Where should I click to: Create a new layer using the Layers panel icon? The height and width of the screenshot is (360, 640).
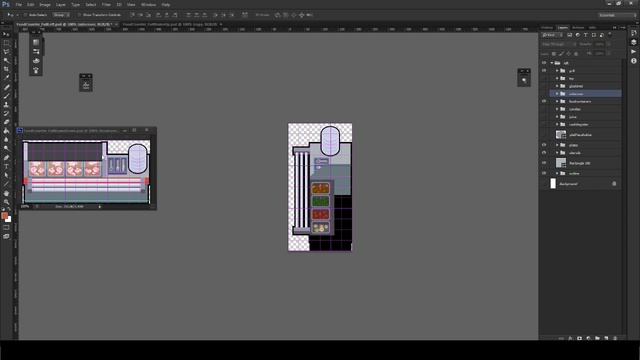(606, 338)
